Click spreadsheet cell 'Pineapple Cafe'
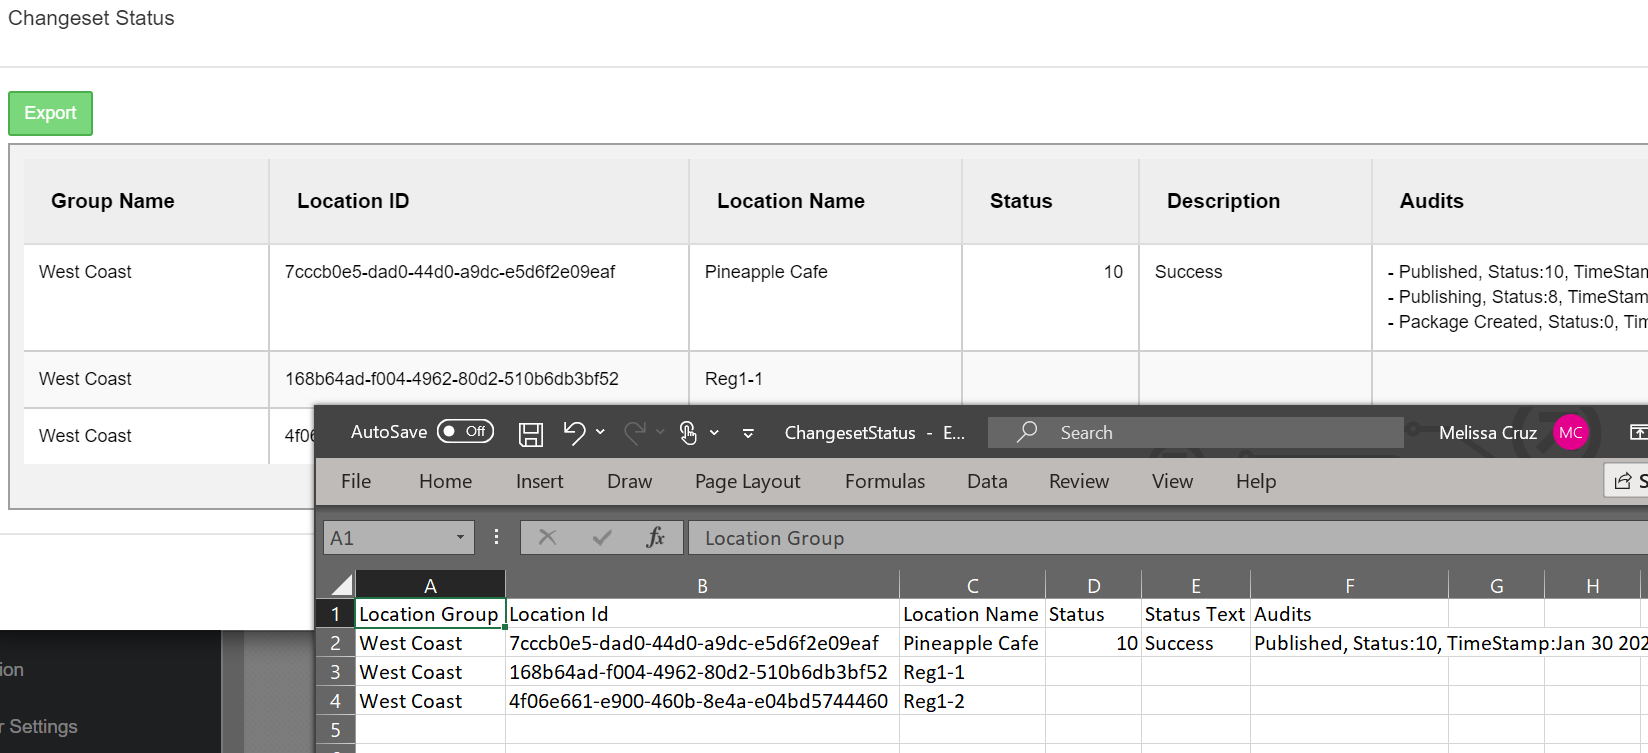The image size is (1648, 753). 972,643
